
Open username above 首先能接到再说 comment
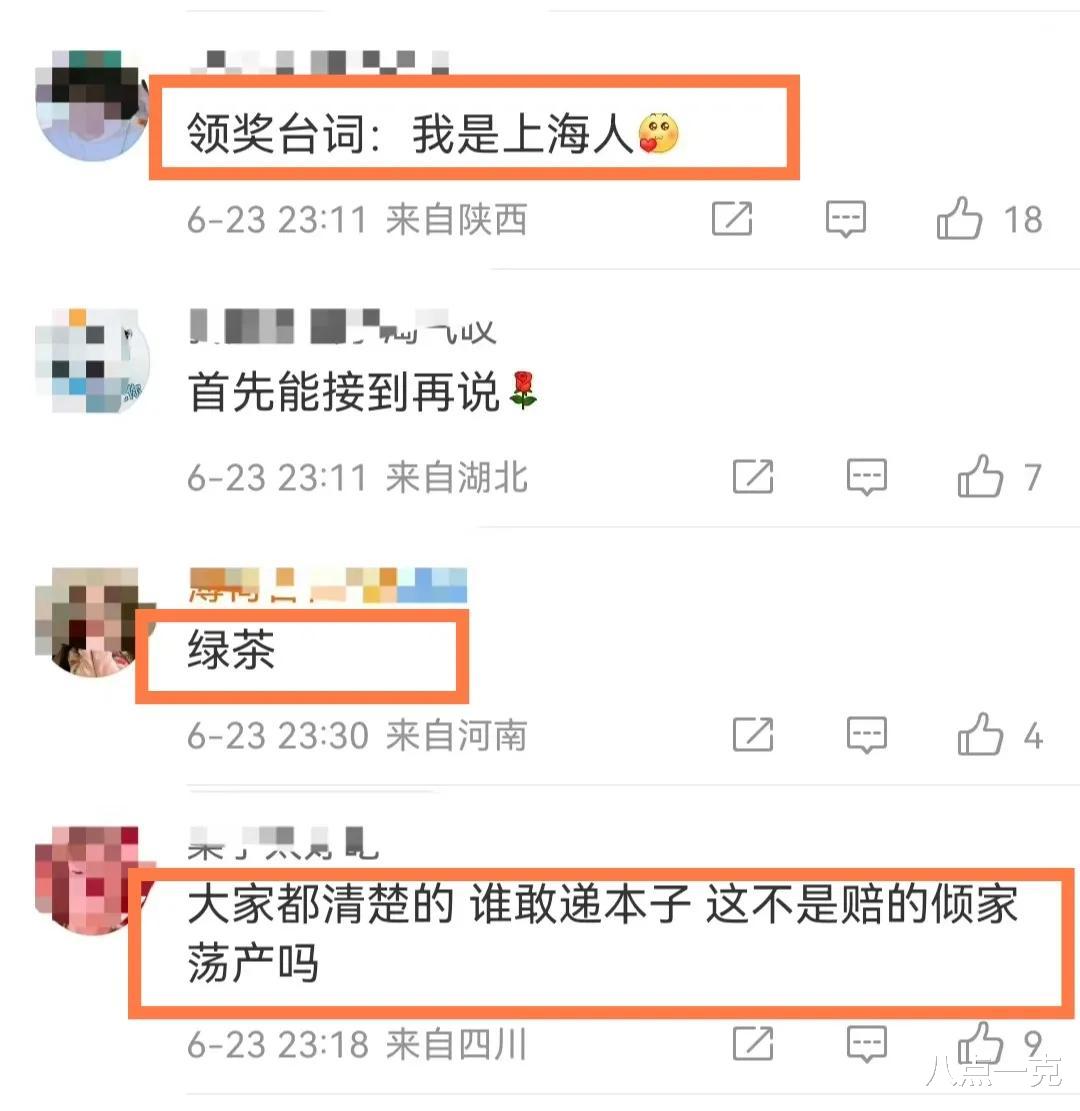(x=342, y=328)
